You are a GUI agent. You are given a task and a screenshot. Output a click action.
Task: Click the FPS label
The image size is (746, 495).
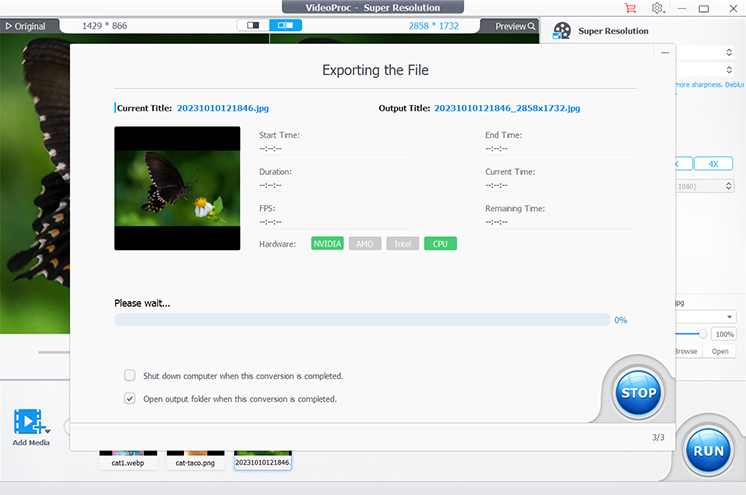tap(267, 208)
